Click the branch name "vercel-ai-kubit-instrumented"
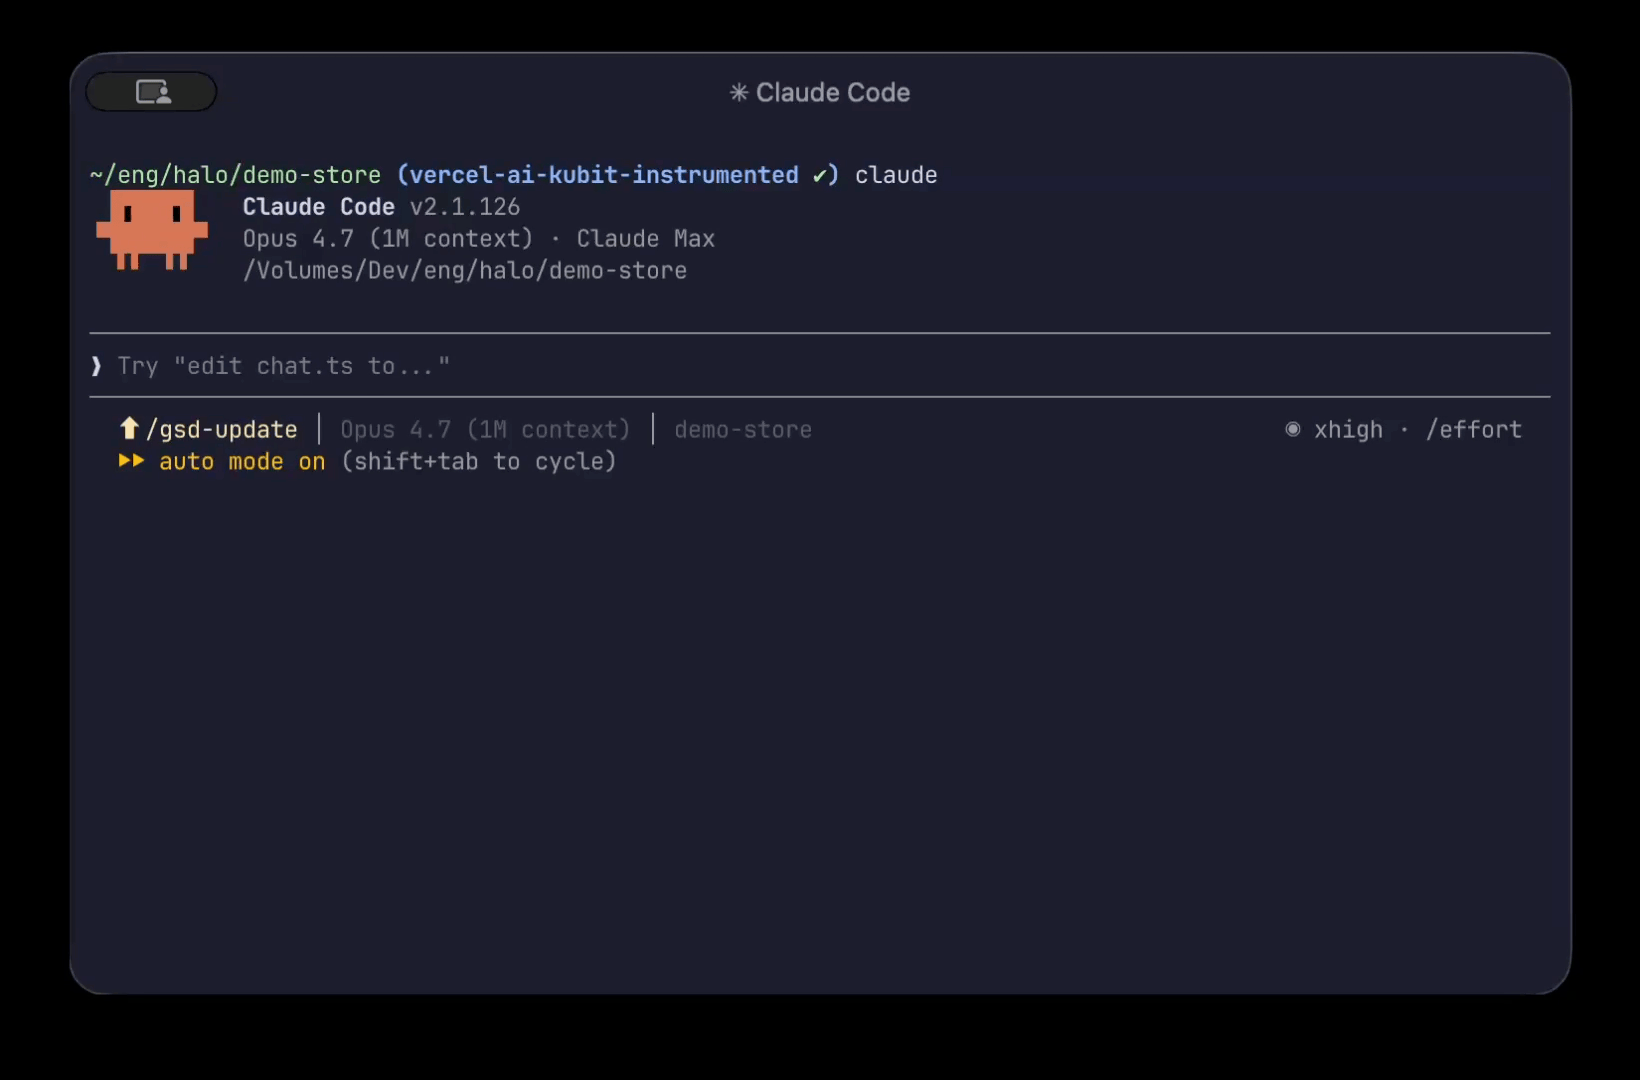 [604, 175]
